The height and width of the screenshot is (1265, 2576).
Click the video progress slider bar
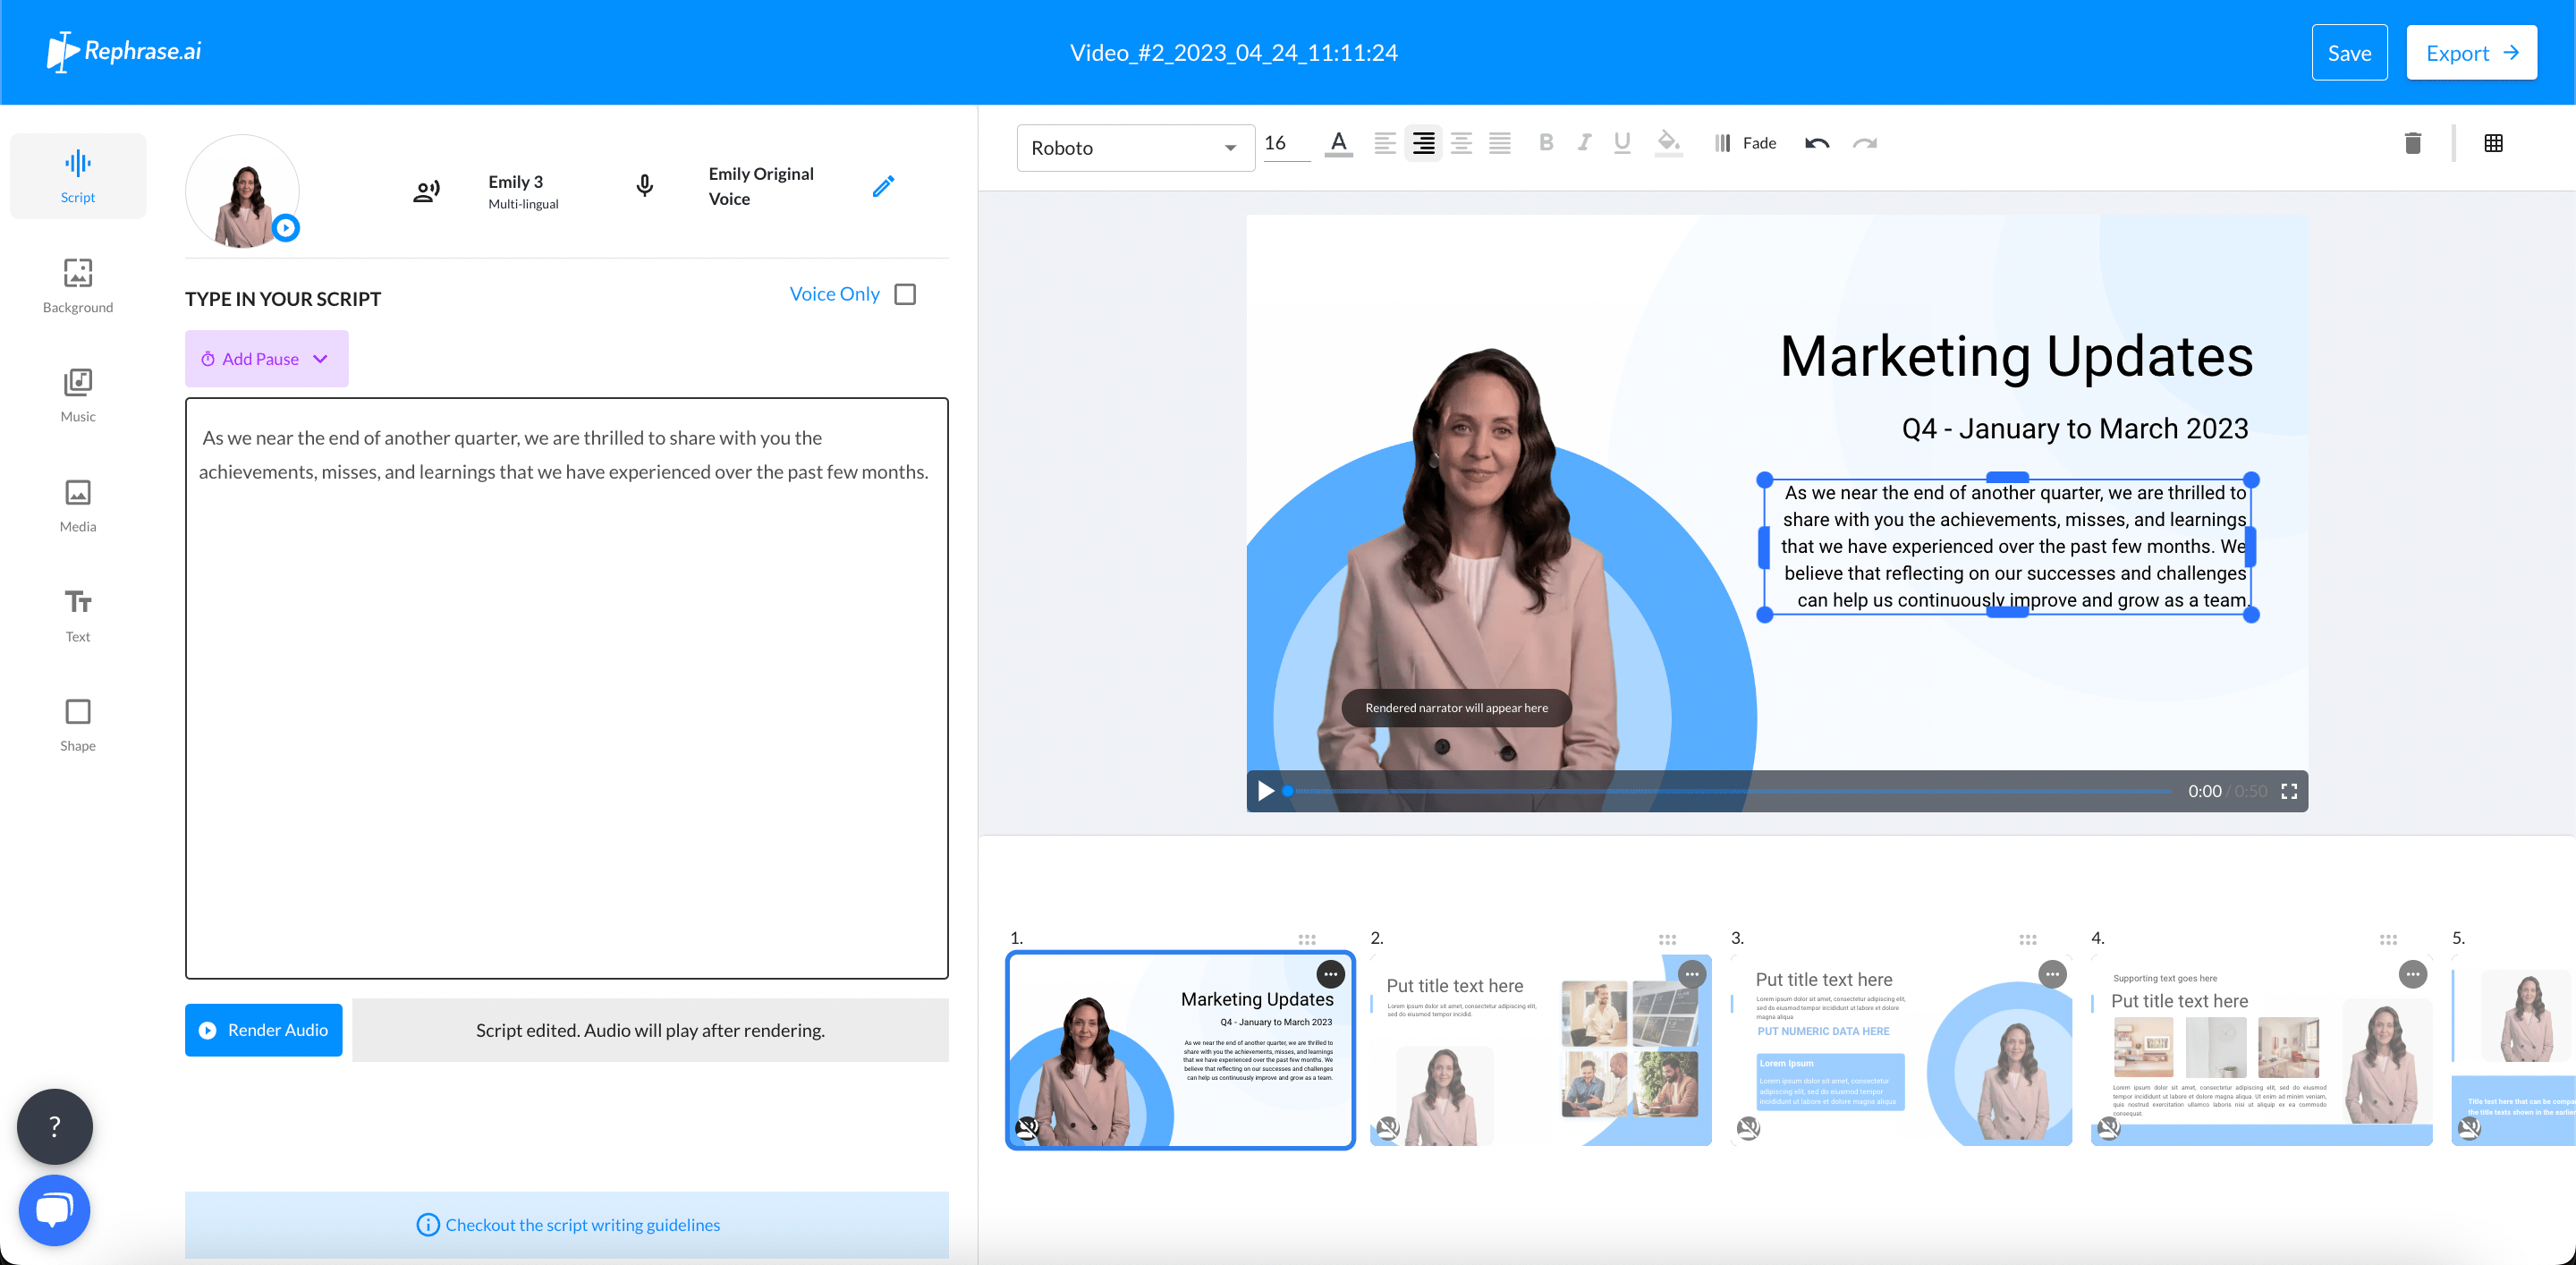click(1730, 791)
